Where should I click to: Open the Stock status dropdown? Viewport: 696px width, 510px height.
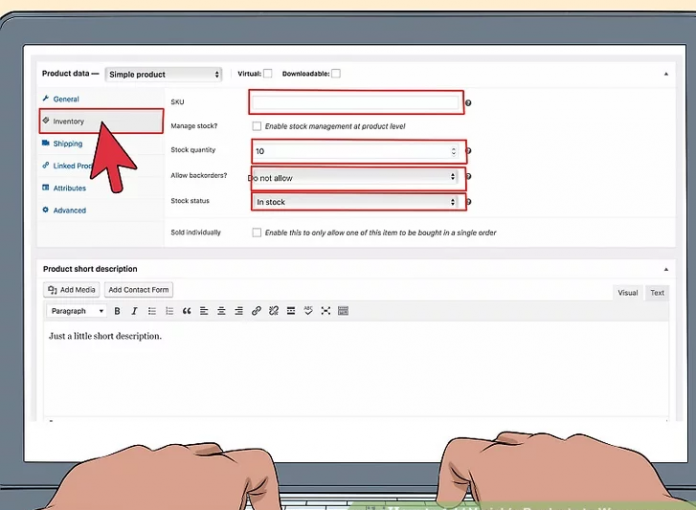click(x=355, y=202)
